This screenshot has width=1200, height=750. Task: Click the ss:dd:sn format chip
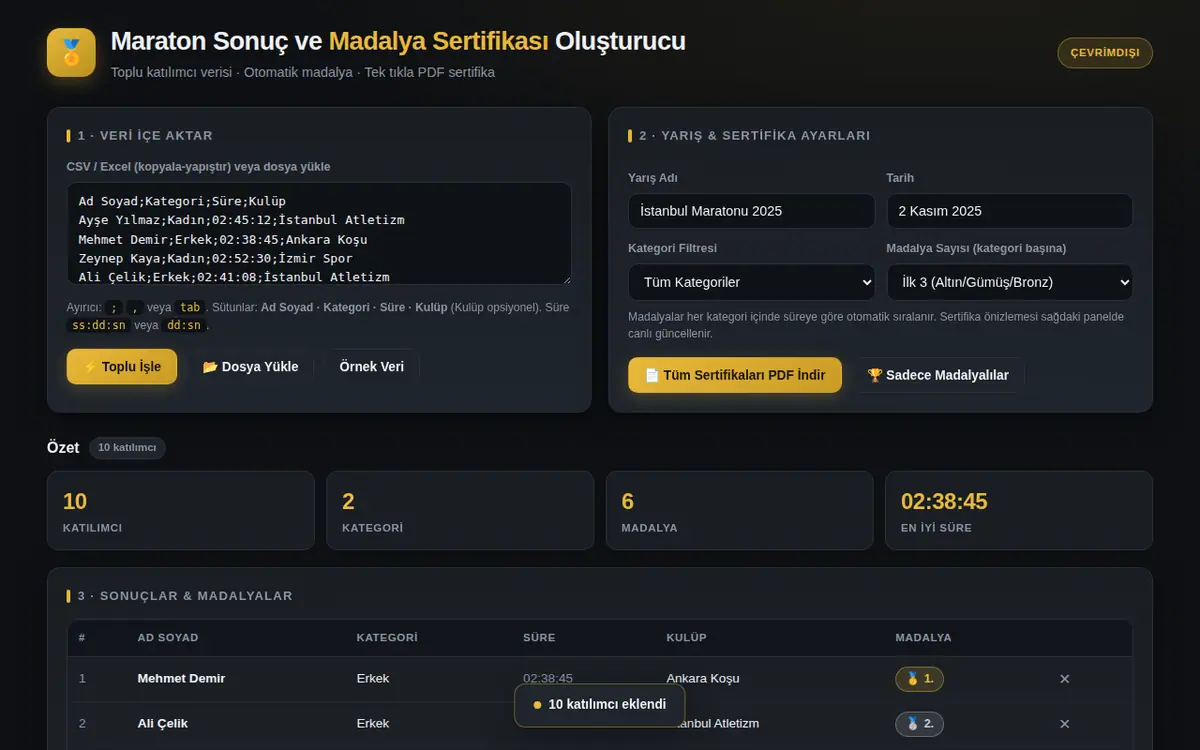(98, 326)
